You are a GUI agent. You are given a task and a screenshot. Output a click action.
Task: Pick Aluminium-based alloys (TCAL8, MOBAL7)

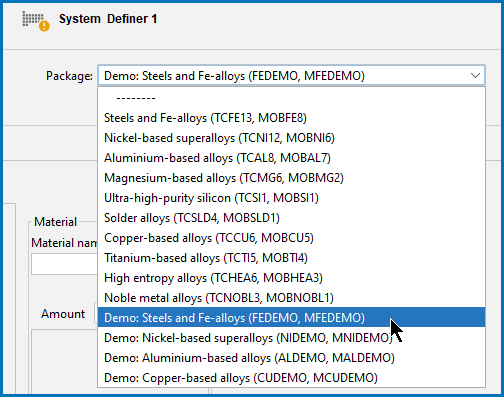tap(291, 158)
